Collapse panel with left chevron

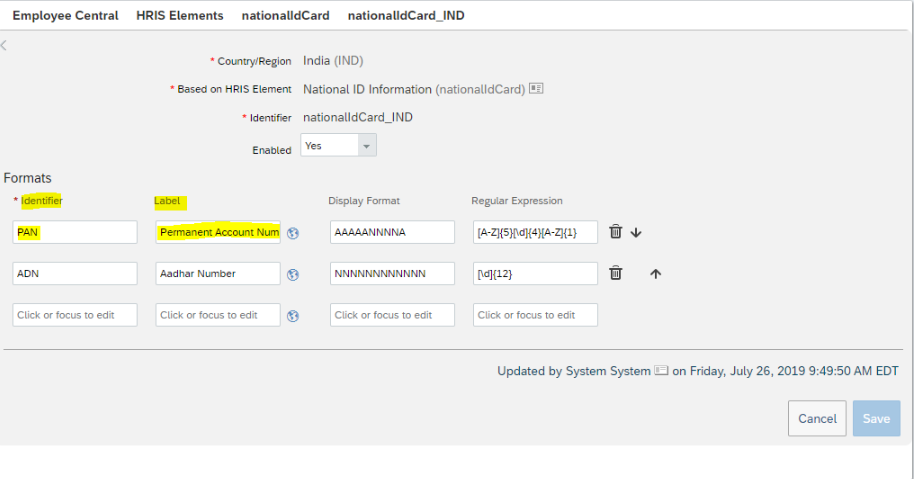[4, 45]
